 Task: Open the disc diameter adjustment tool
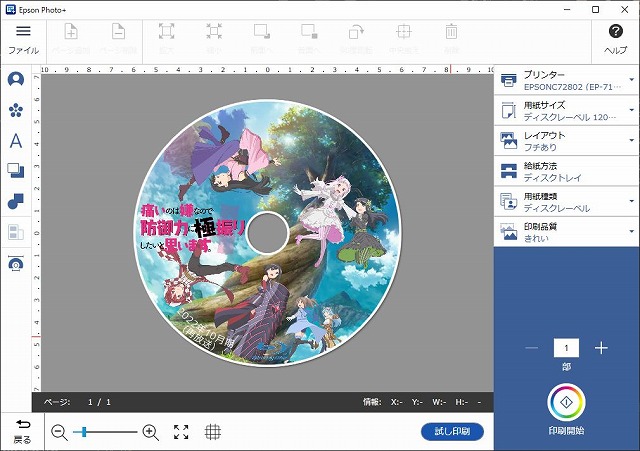(16, 264)
